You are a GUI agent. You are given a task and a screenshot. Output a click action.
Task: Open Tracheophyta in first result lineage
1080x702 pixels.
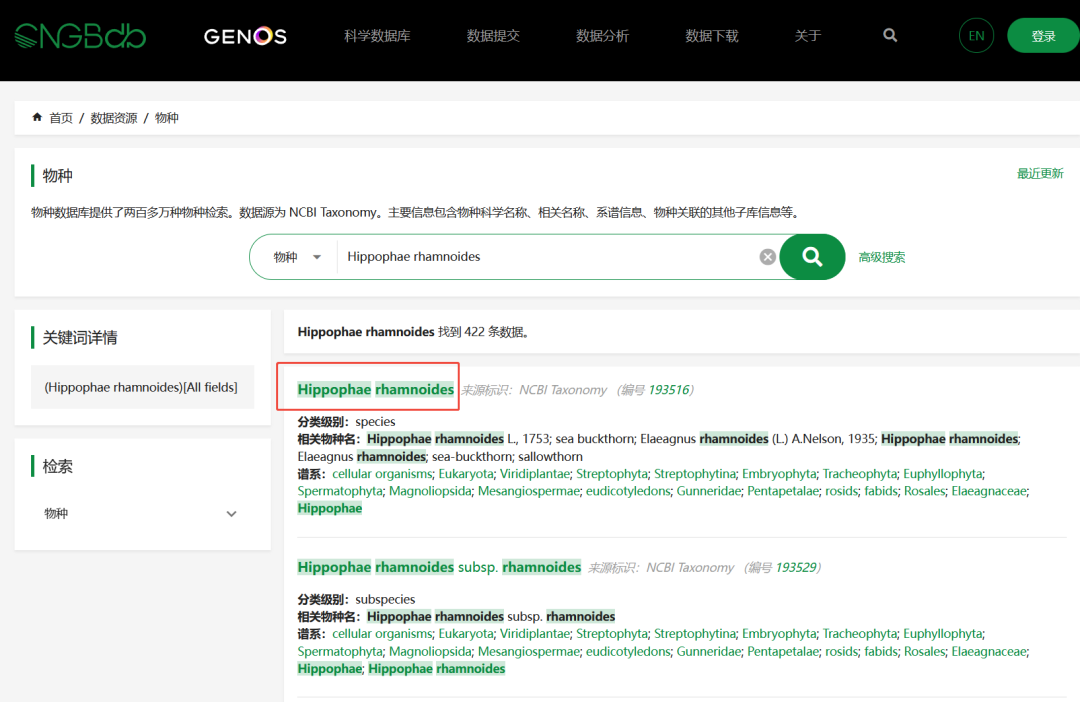(860, 474)
